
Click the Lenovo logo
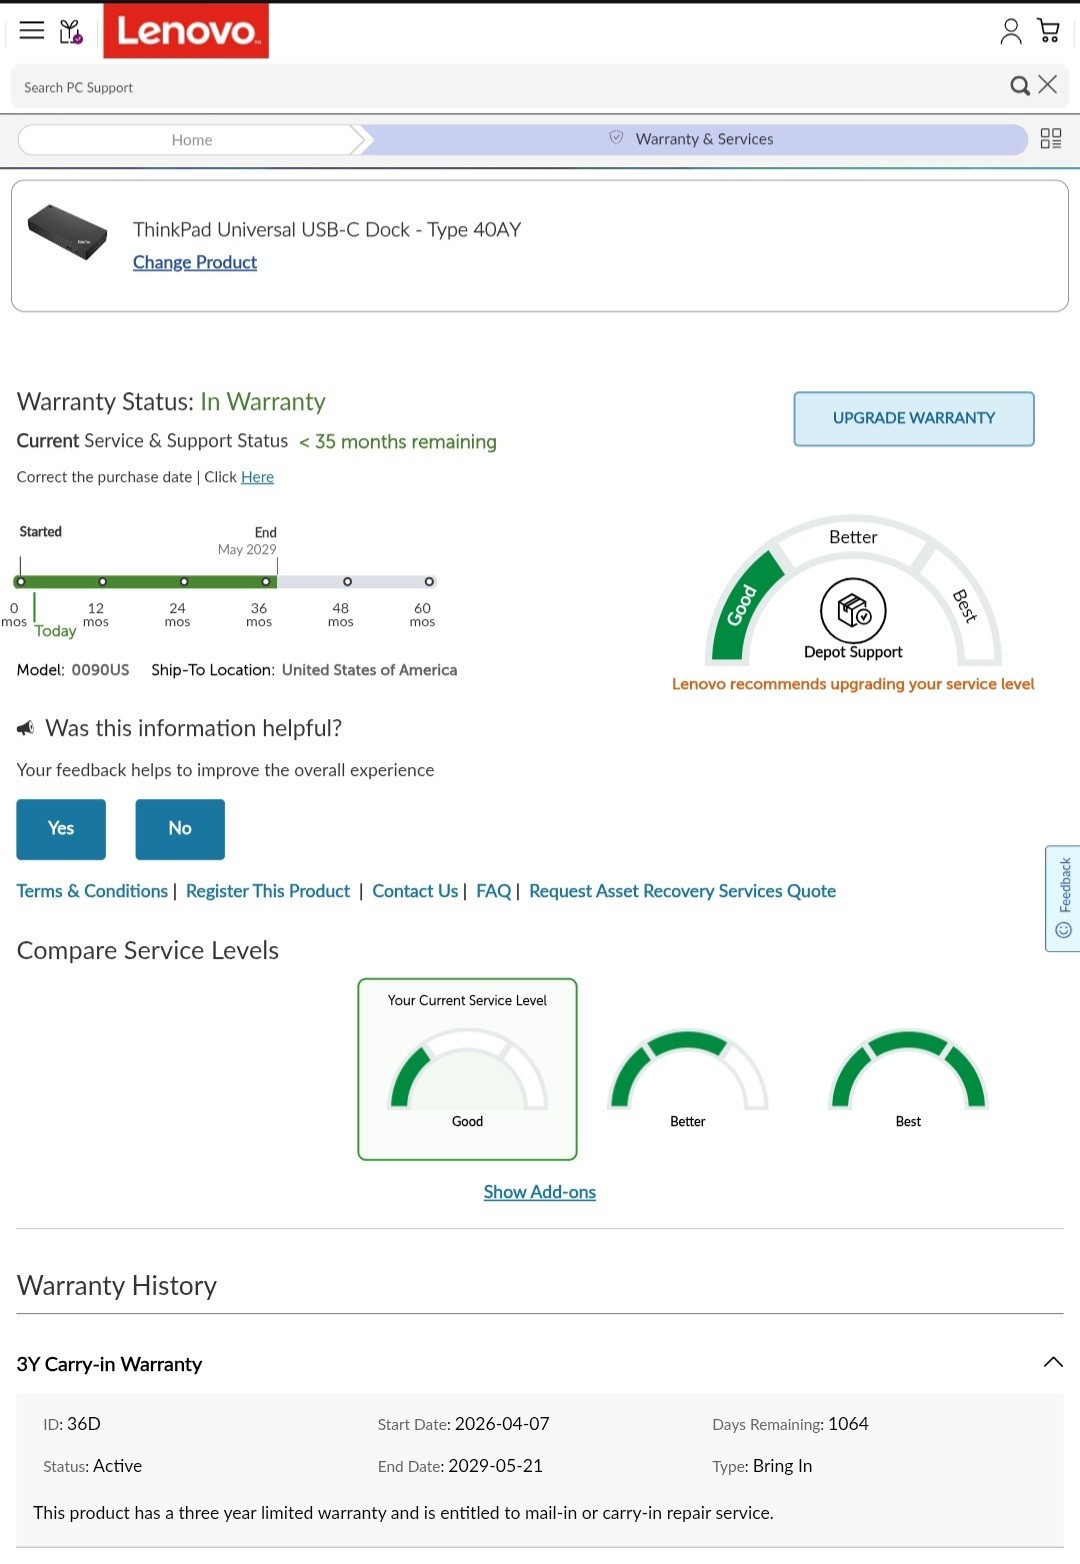pos(186,31)
